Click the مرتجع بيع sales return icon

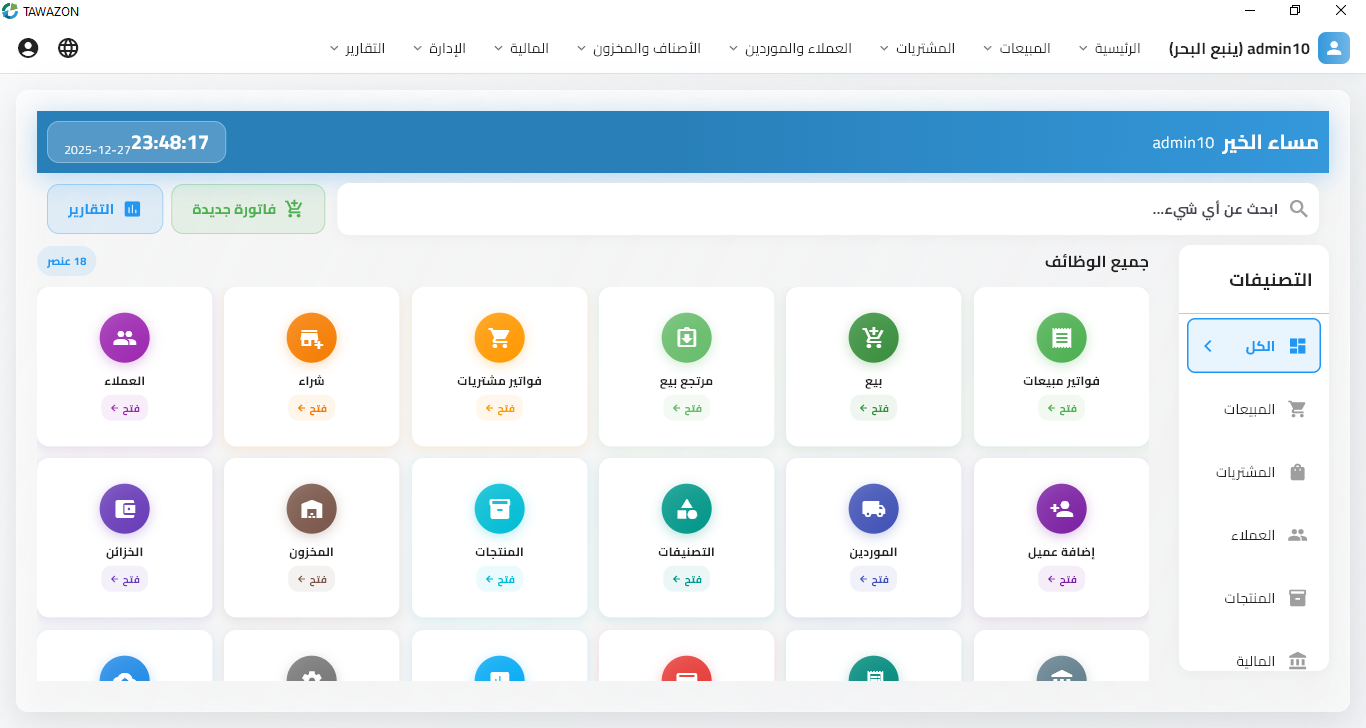coord(686,337)
